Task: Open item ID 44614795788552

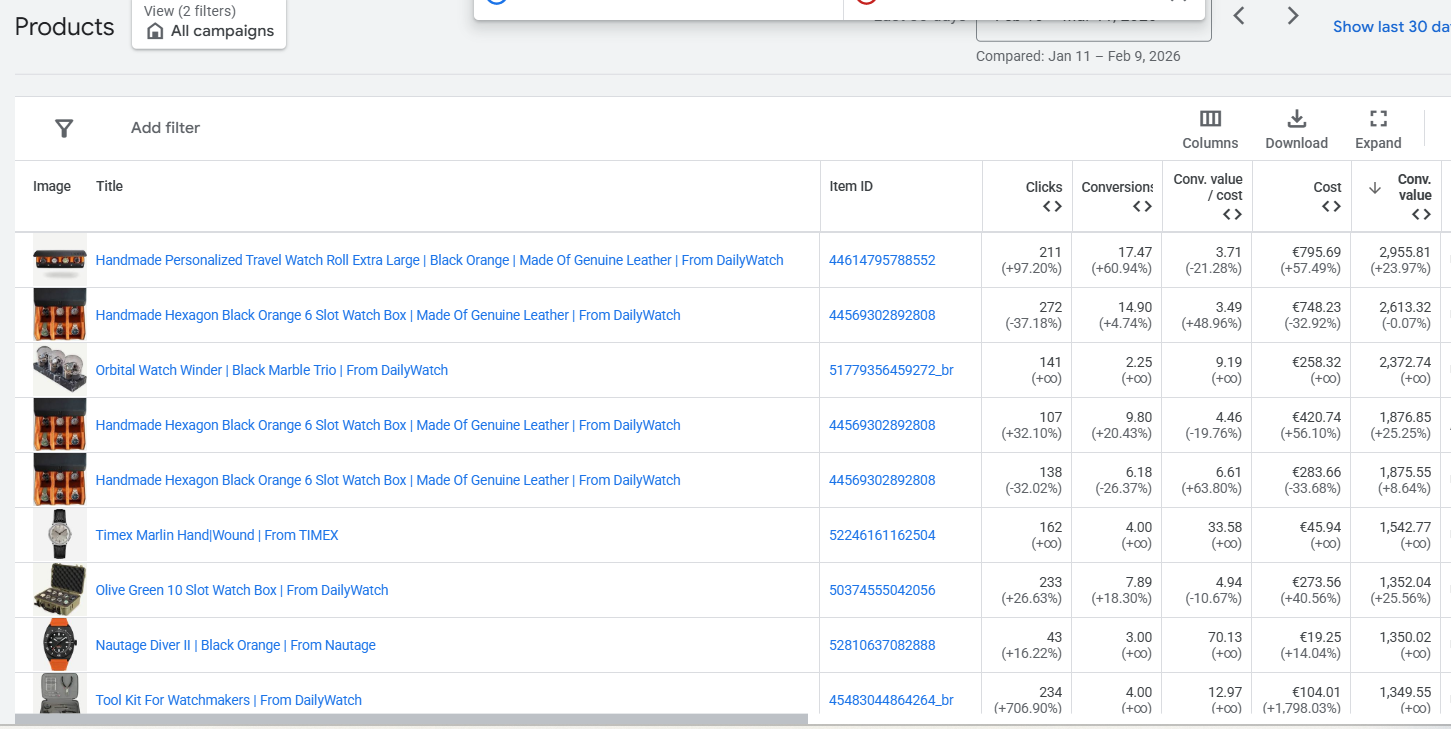Action: pos(882,260)
